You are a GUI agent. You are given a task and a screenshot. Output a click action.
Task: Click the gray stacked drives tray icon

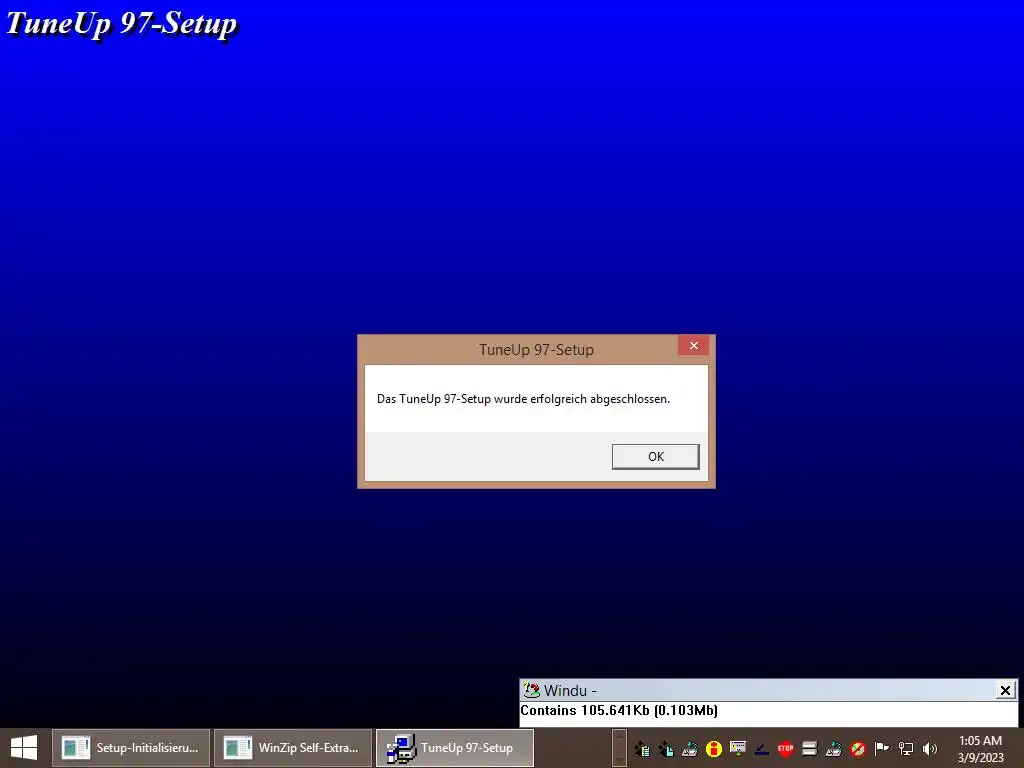pyautogui.click(x=810, y=748)
